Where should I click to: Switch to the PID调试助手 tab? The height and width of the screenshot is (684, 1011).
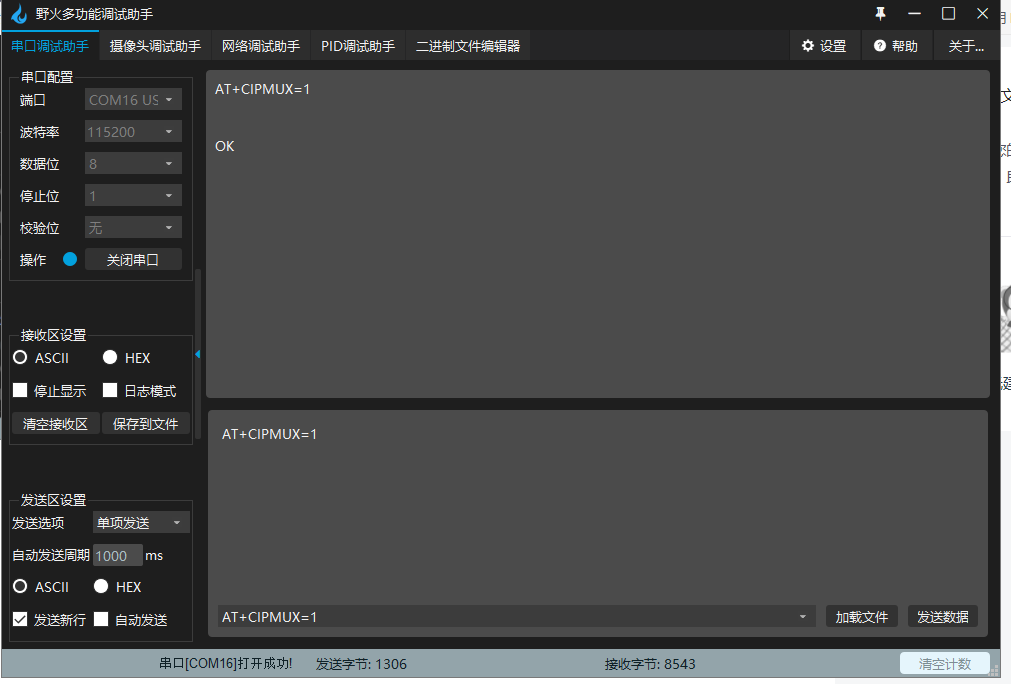tap(358, 46)
